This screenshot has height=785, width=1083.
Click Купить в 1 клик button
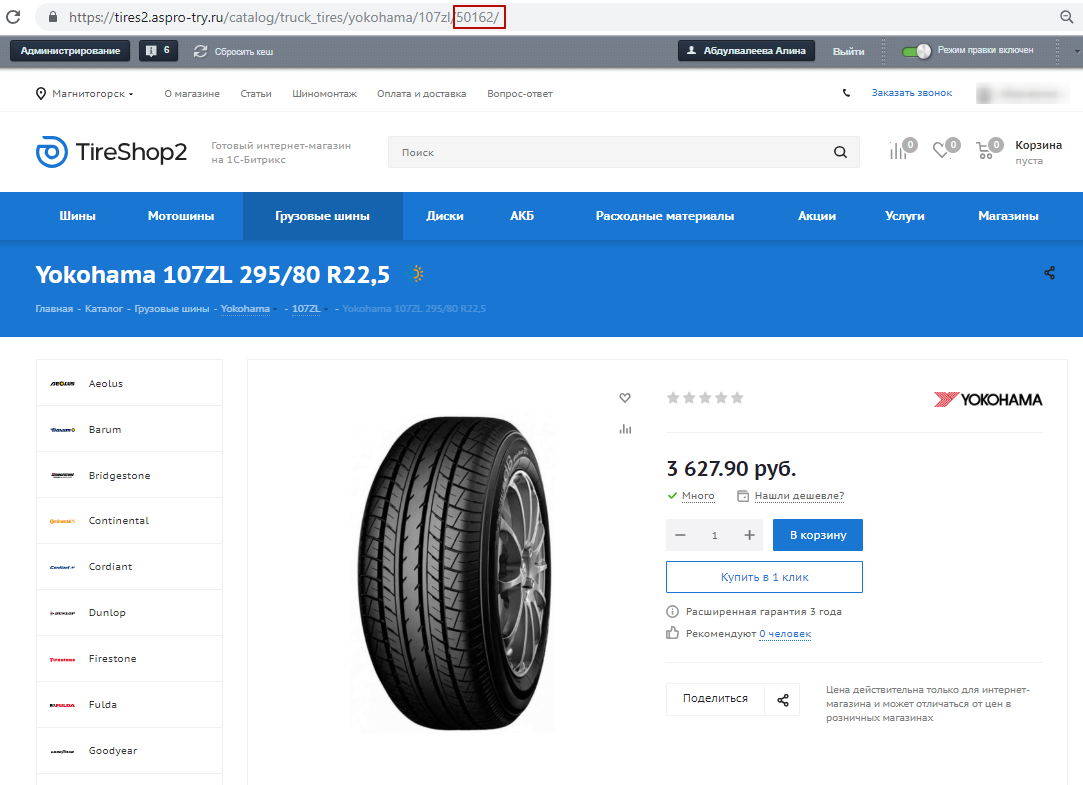pyautogui.click(x=765, y=576)
